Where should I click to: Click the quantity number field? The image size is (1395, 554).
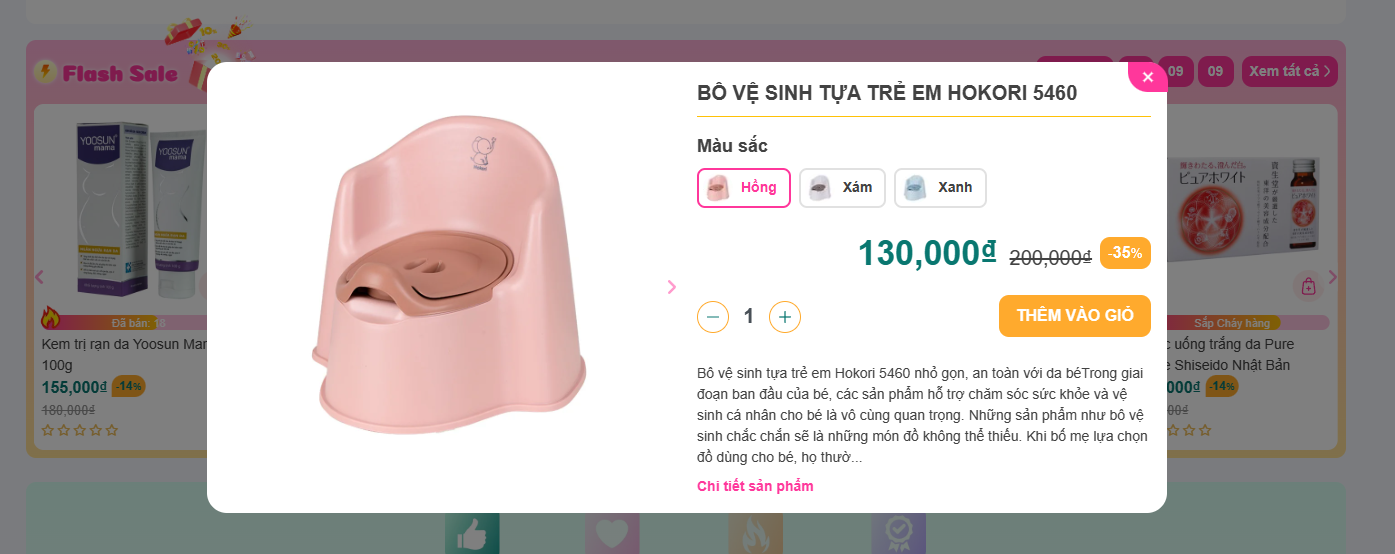point(749,317)
